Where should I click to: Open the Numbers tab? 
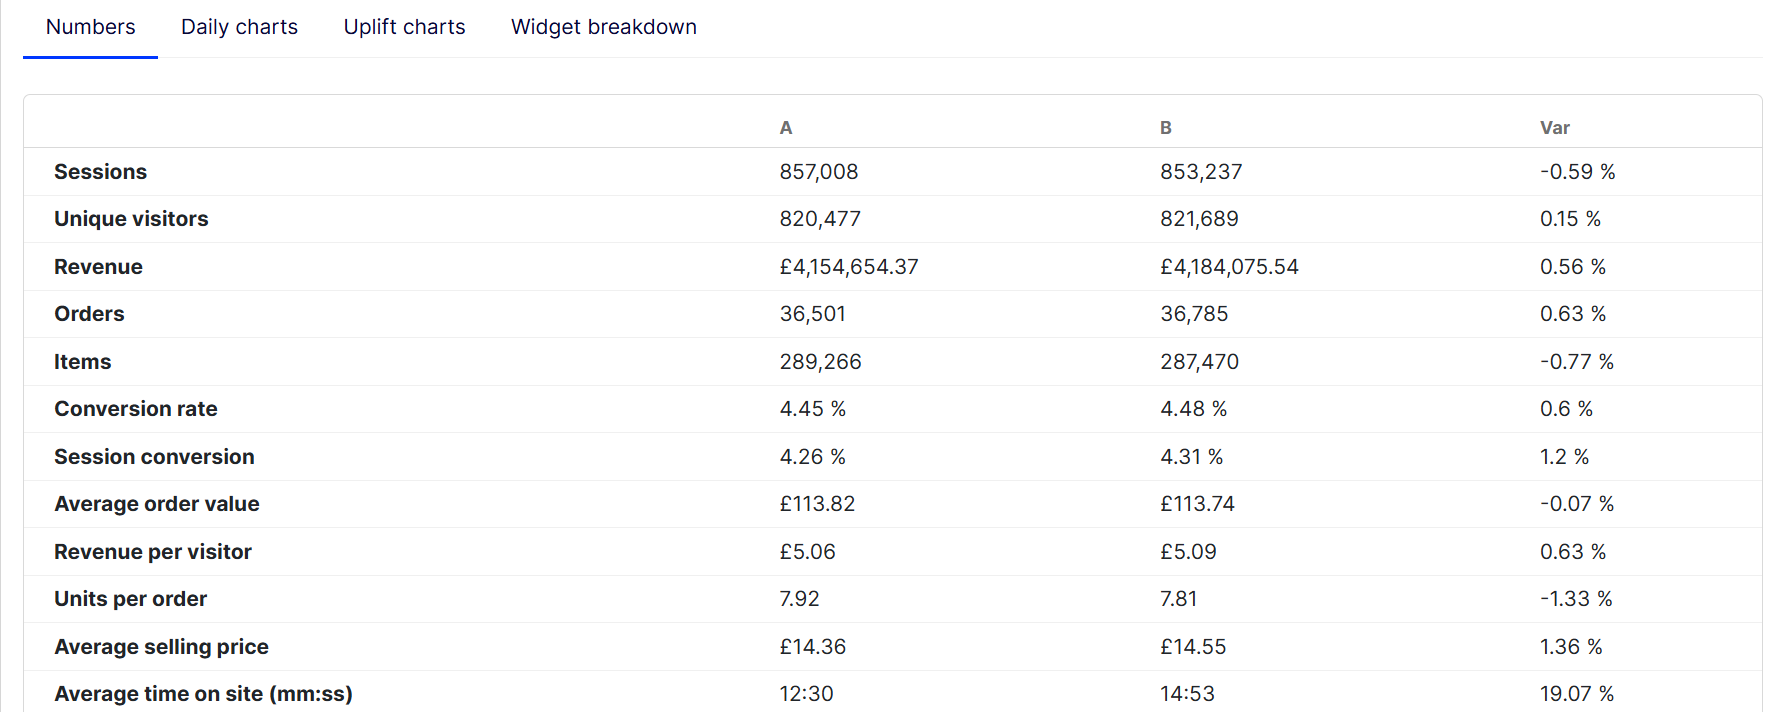[90, 27]
